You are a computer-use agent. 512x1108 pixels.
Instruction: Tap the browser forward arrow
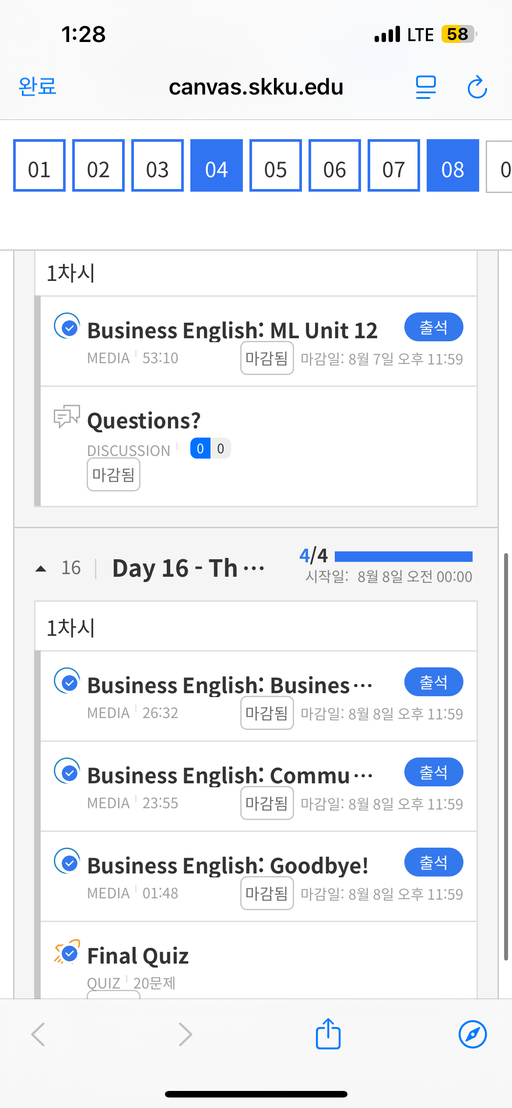(x=185, y=1035)
